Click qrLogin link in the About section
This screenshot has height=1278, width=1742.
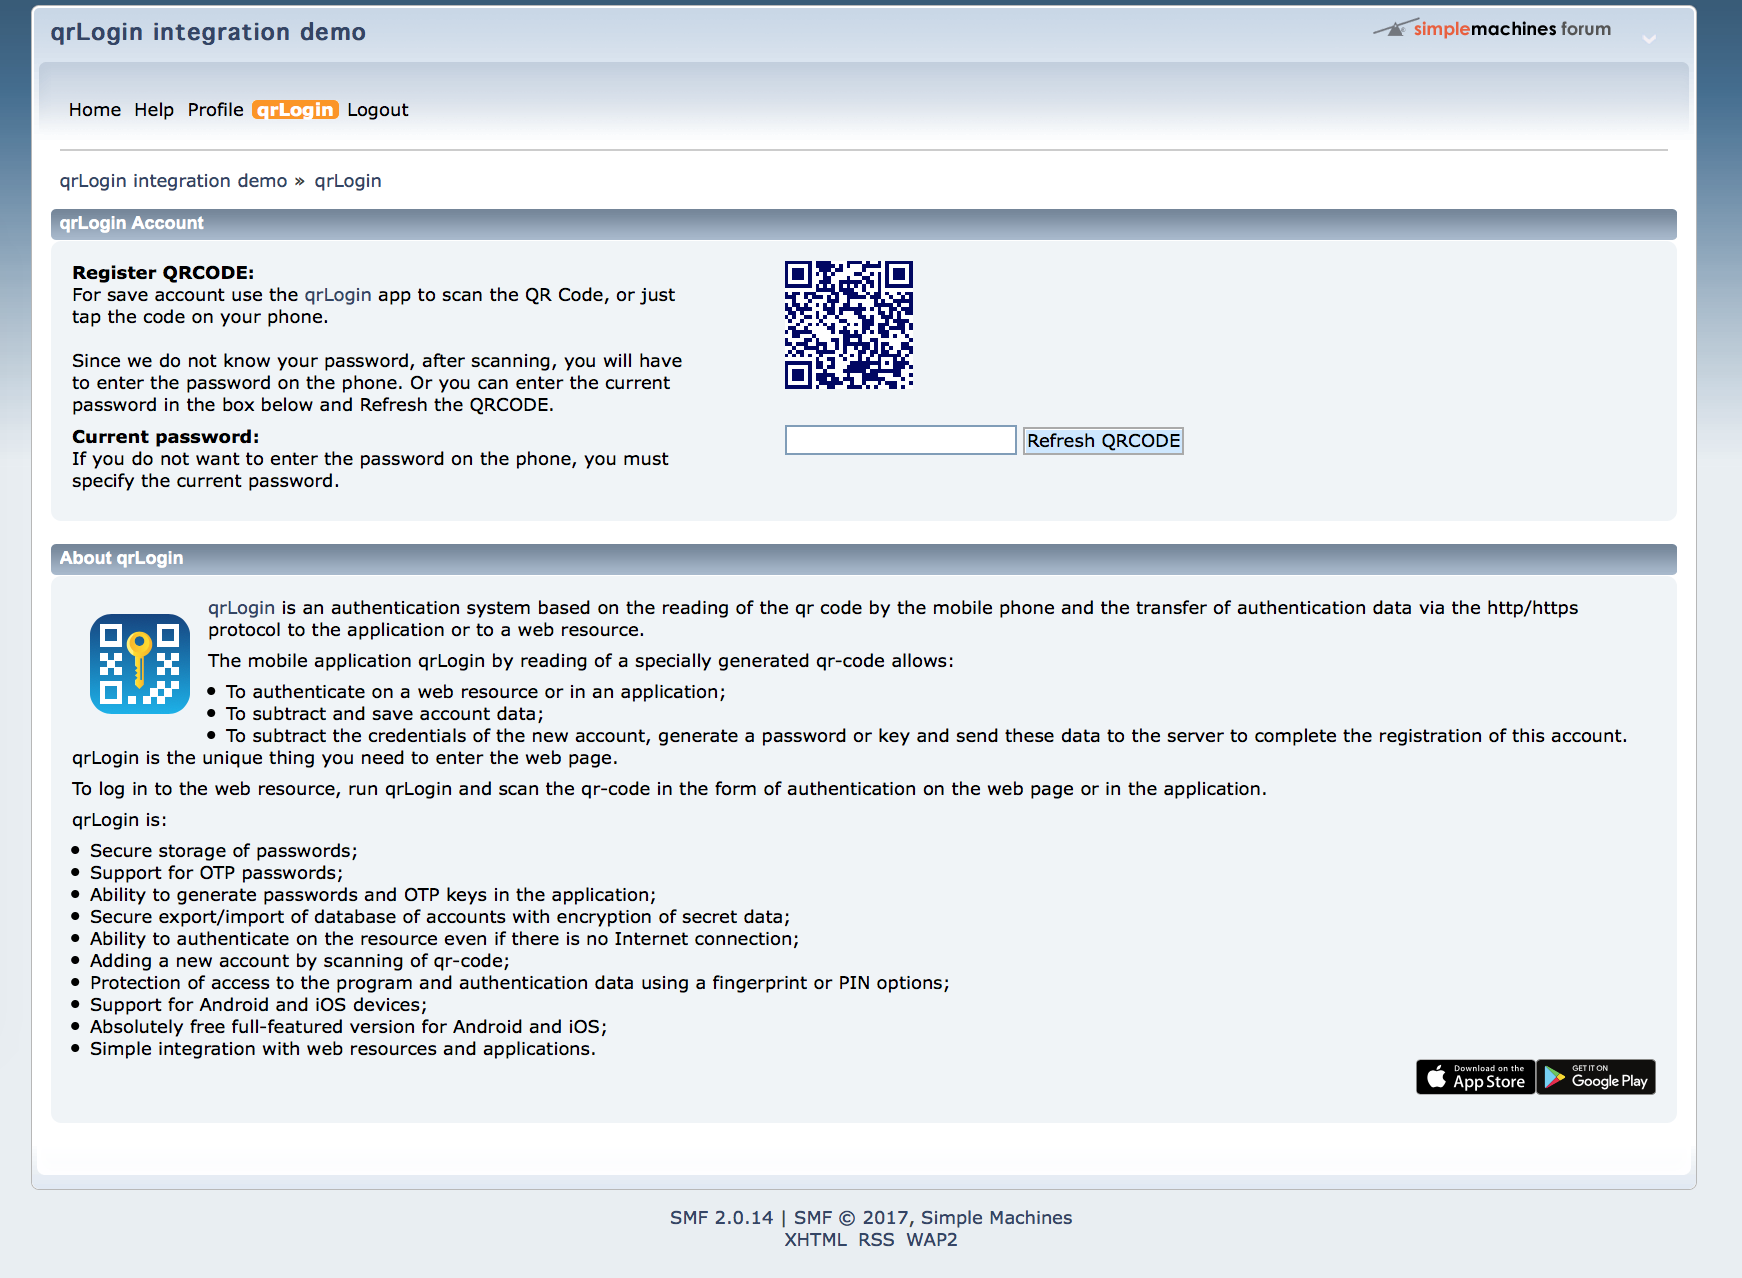(x=241, y=608)
